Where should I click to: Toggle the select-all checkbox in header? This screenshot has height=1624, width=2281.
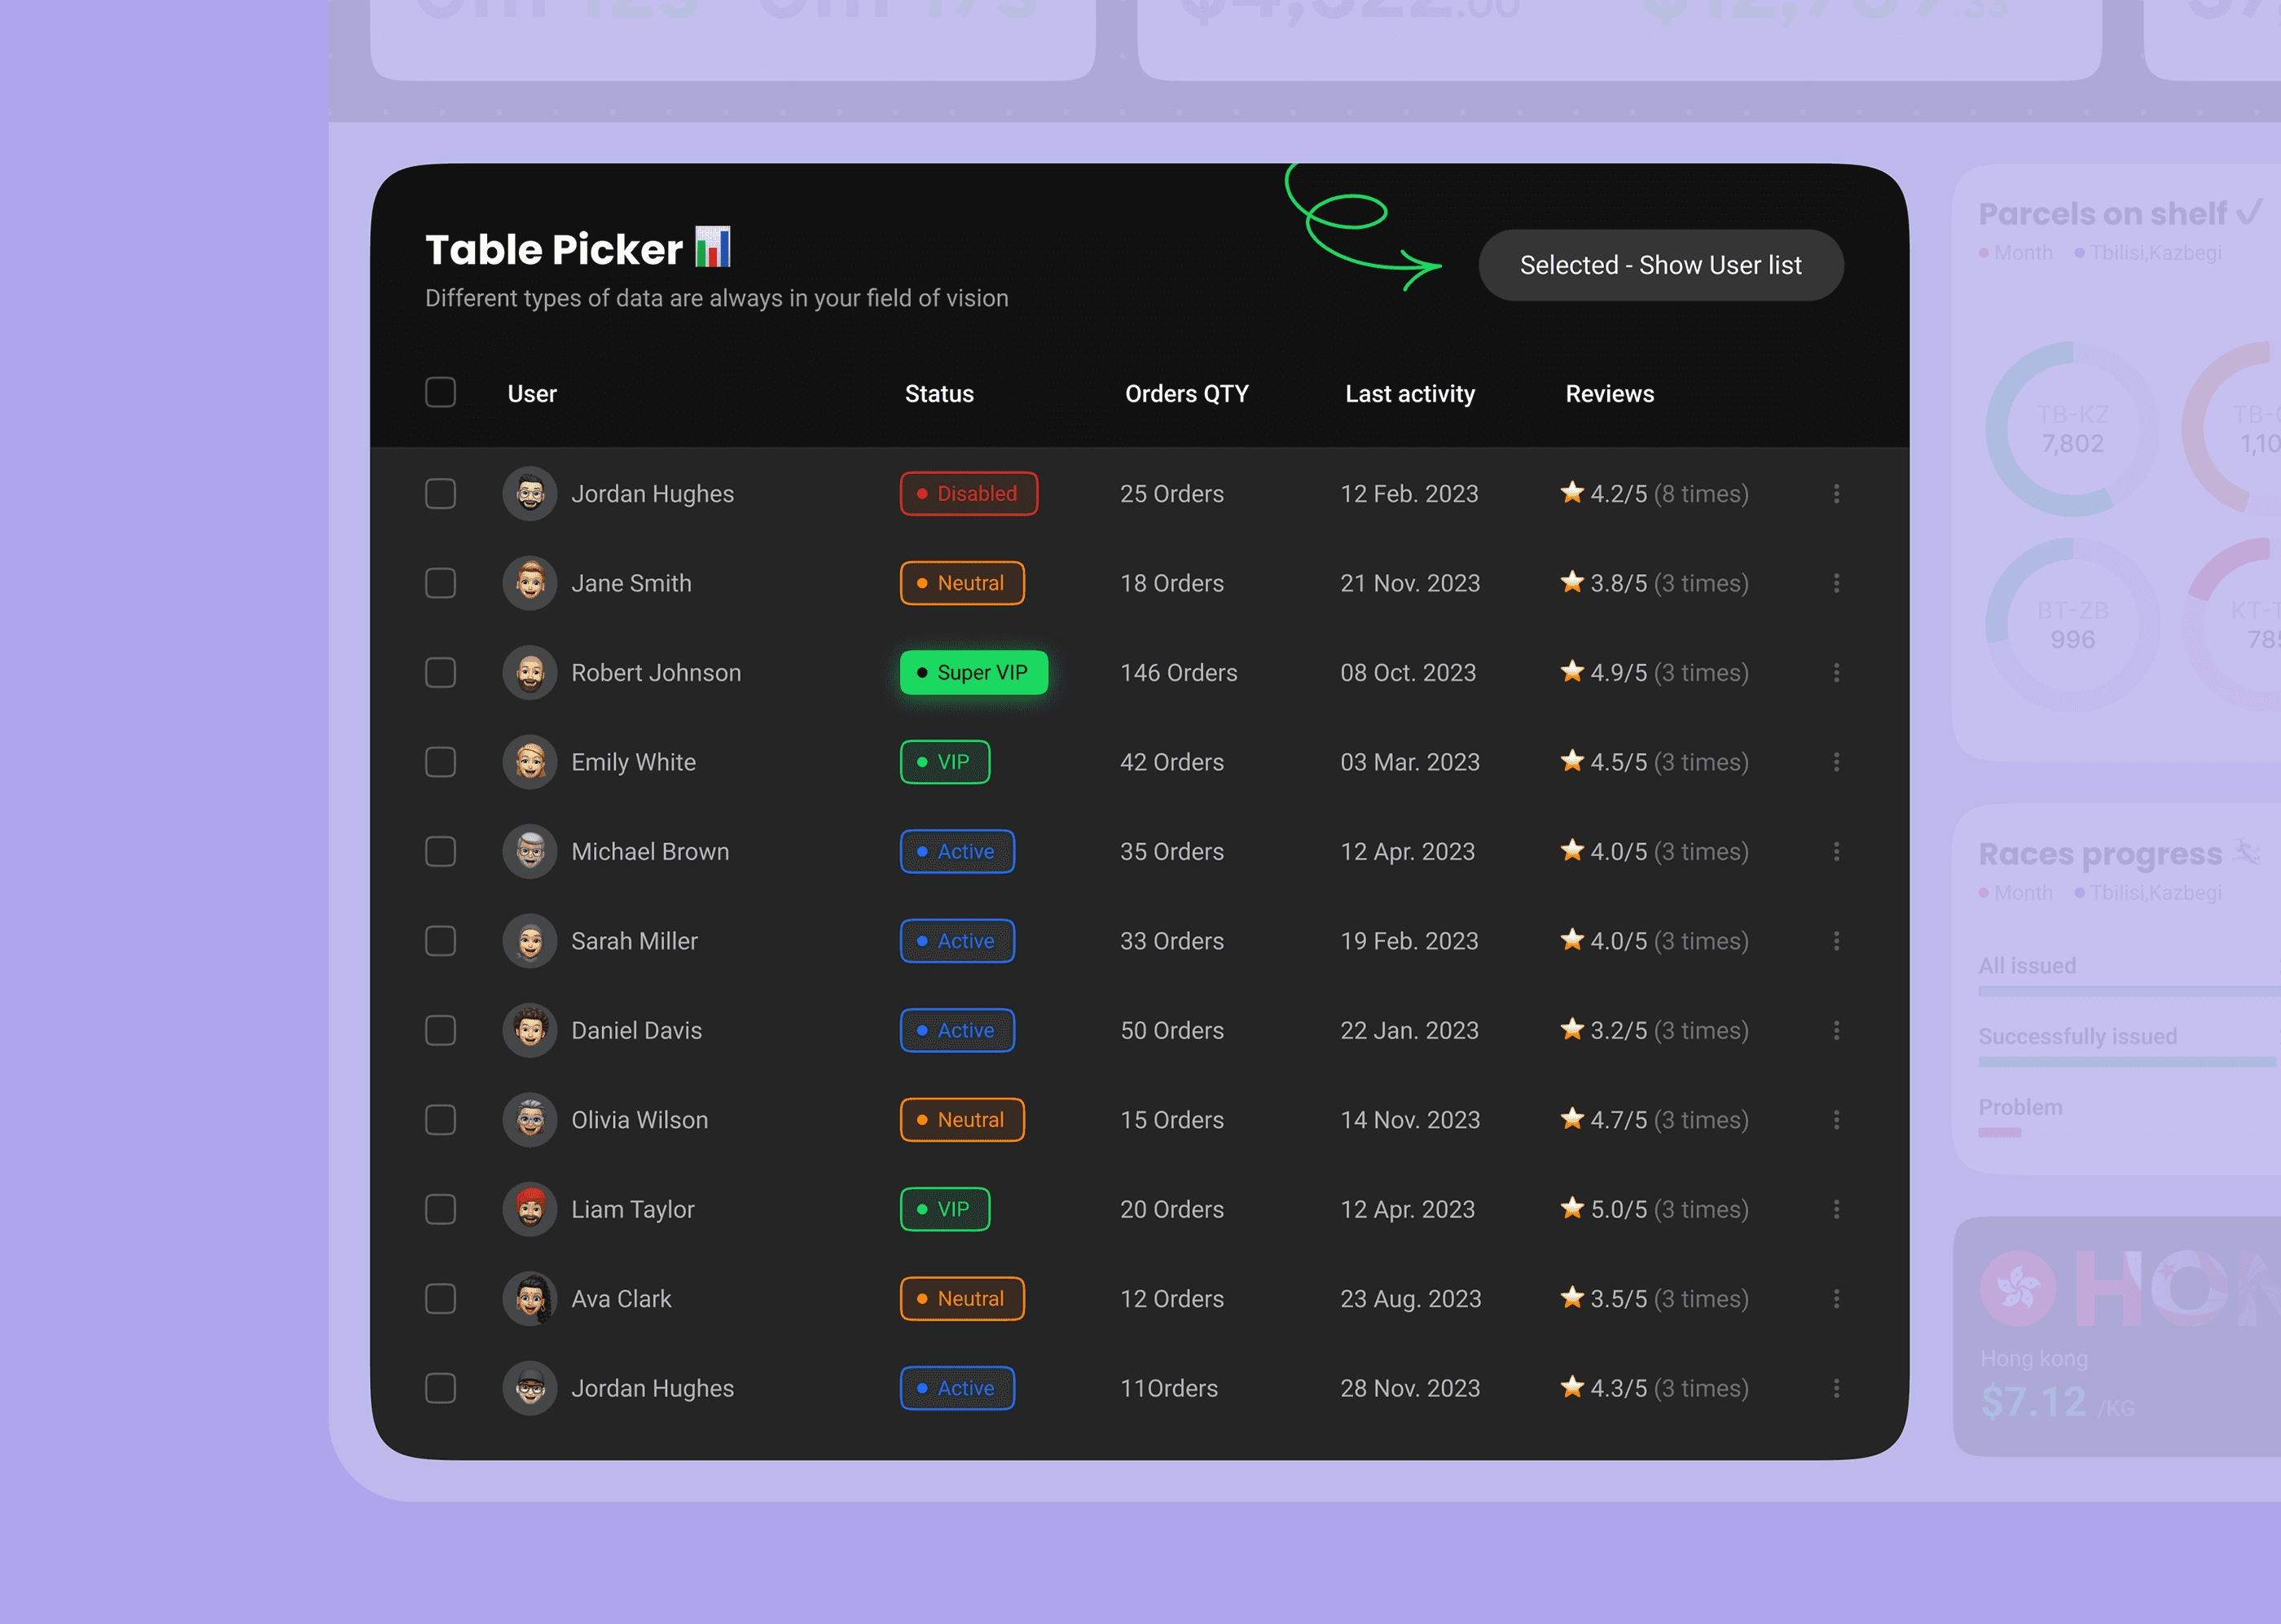point(440,393)
